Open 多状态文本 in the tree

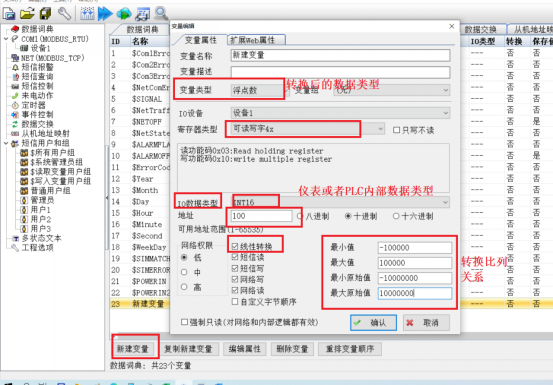tap(41, 238)
